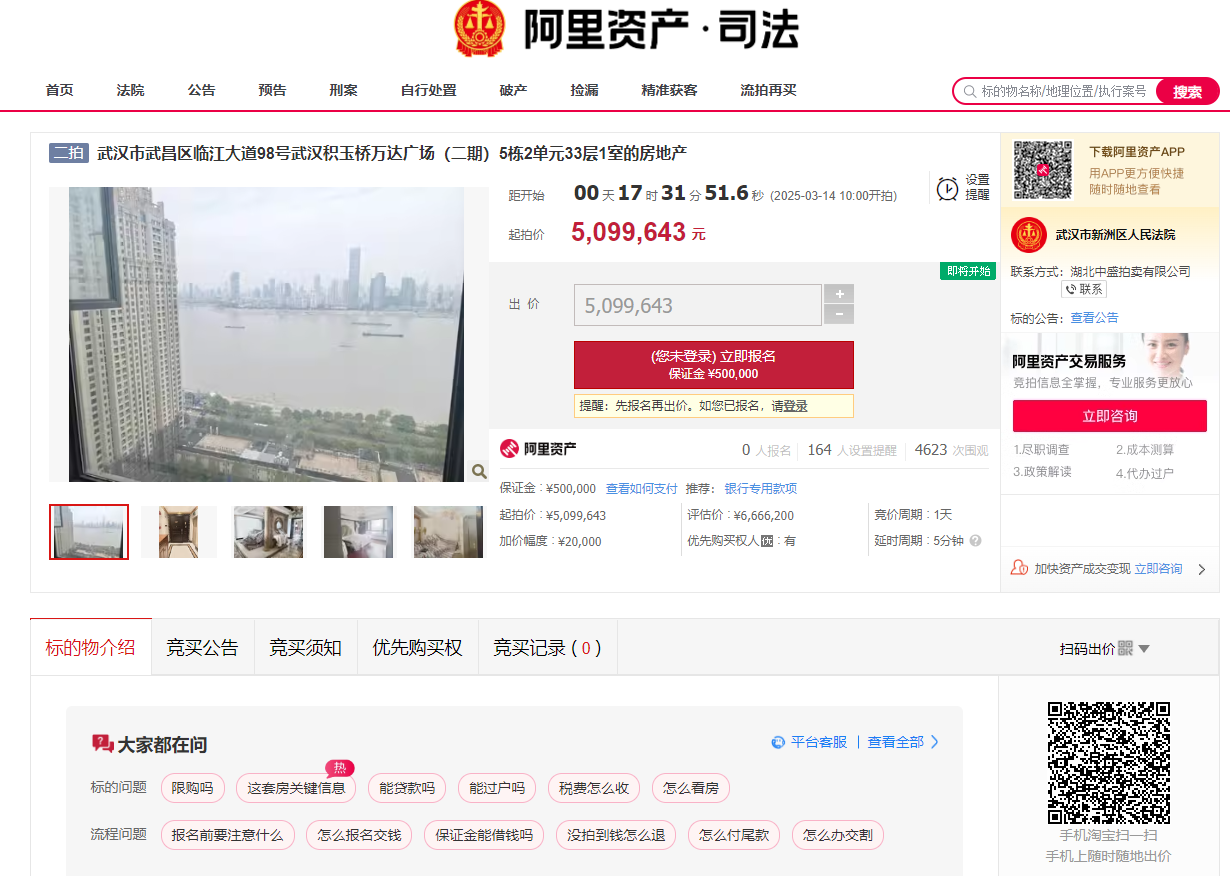
Task: Click the 能过户吗 question tag
Action: coord(497,788)
